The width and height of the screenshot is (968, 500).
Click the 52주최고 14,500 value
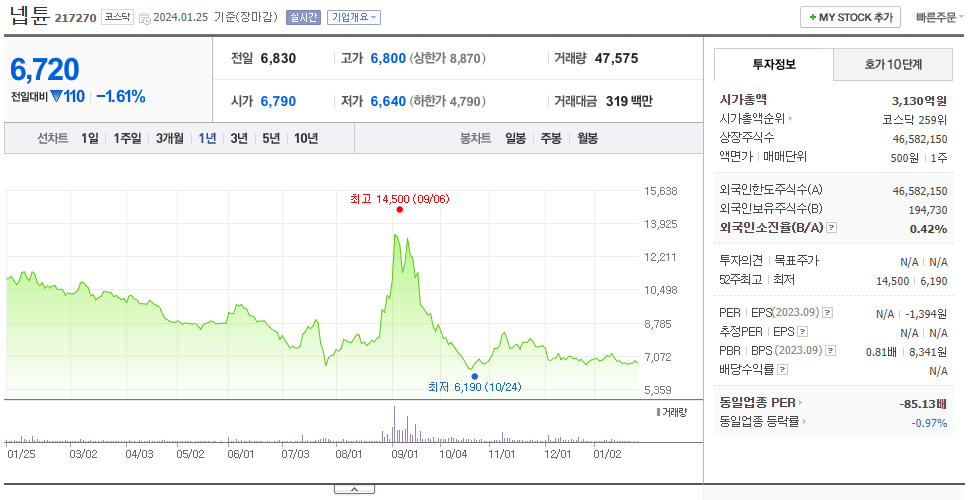(x=892, y=281)
